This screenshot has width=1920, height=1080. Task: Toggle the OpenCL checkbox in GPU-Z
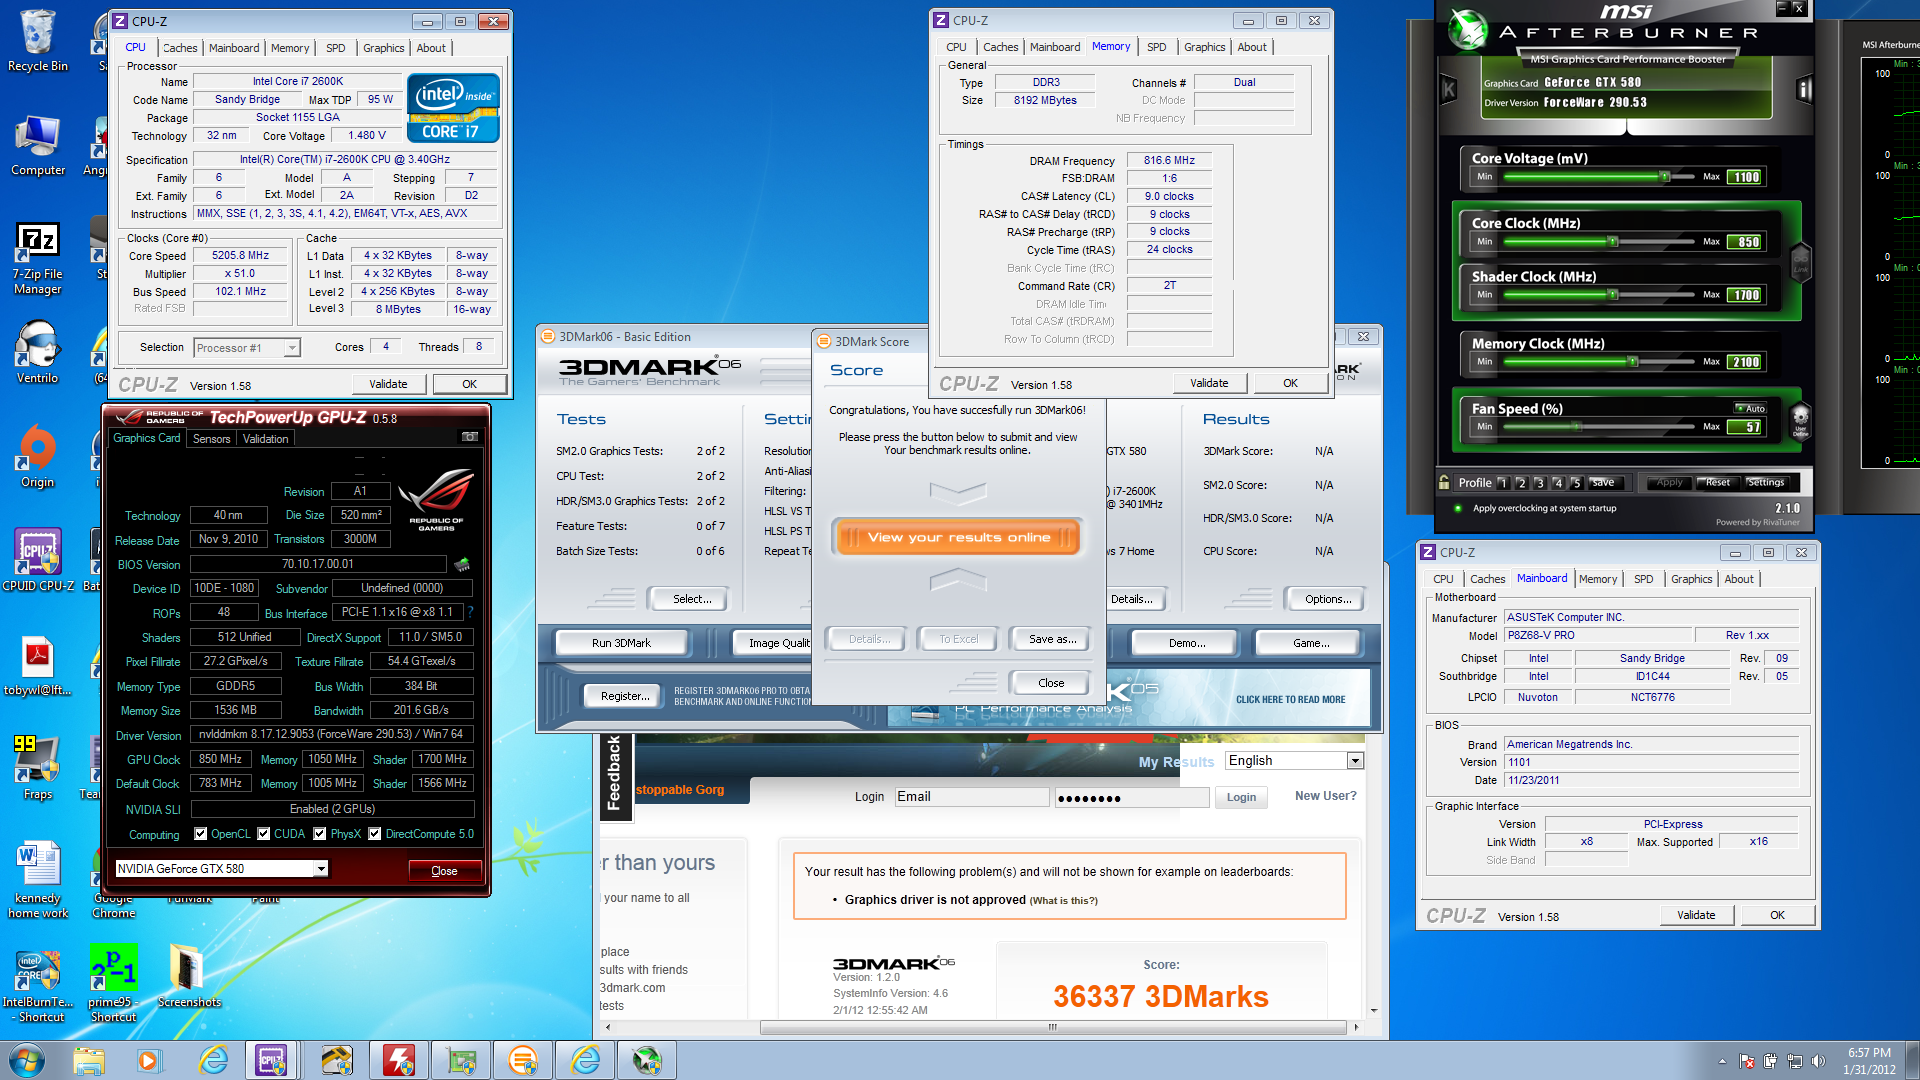pyautogui.click(x=201, y=834)
